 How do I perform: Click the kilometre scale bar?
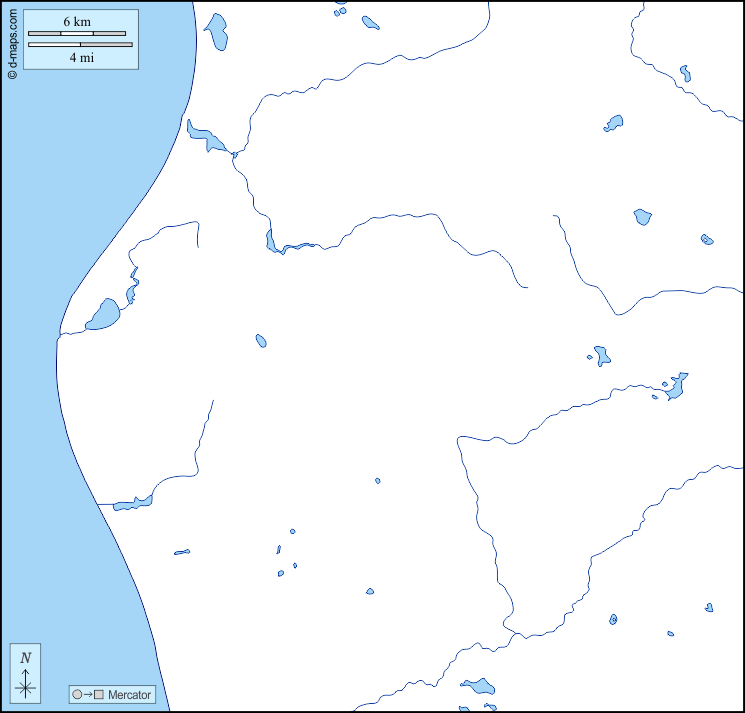point(77,34)
